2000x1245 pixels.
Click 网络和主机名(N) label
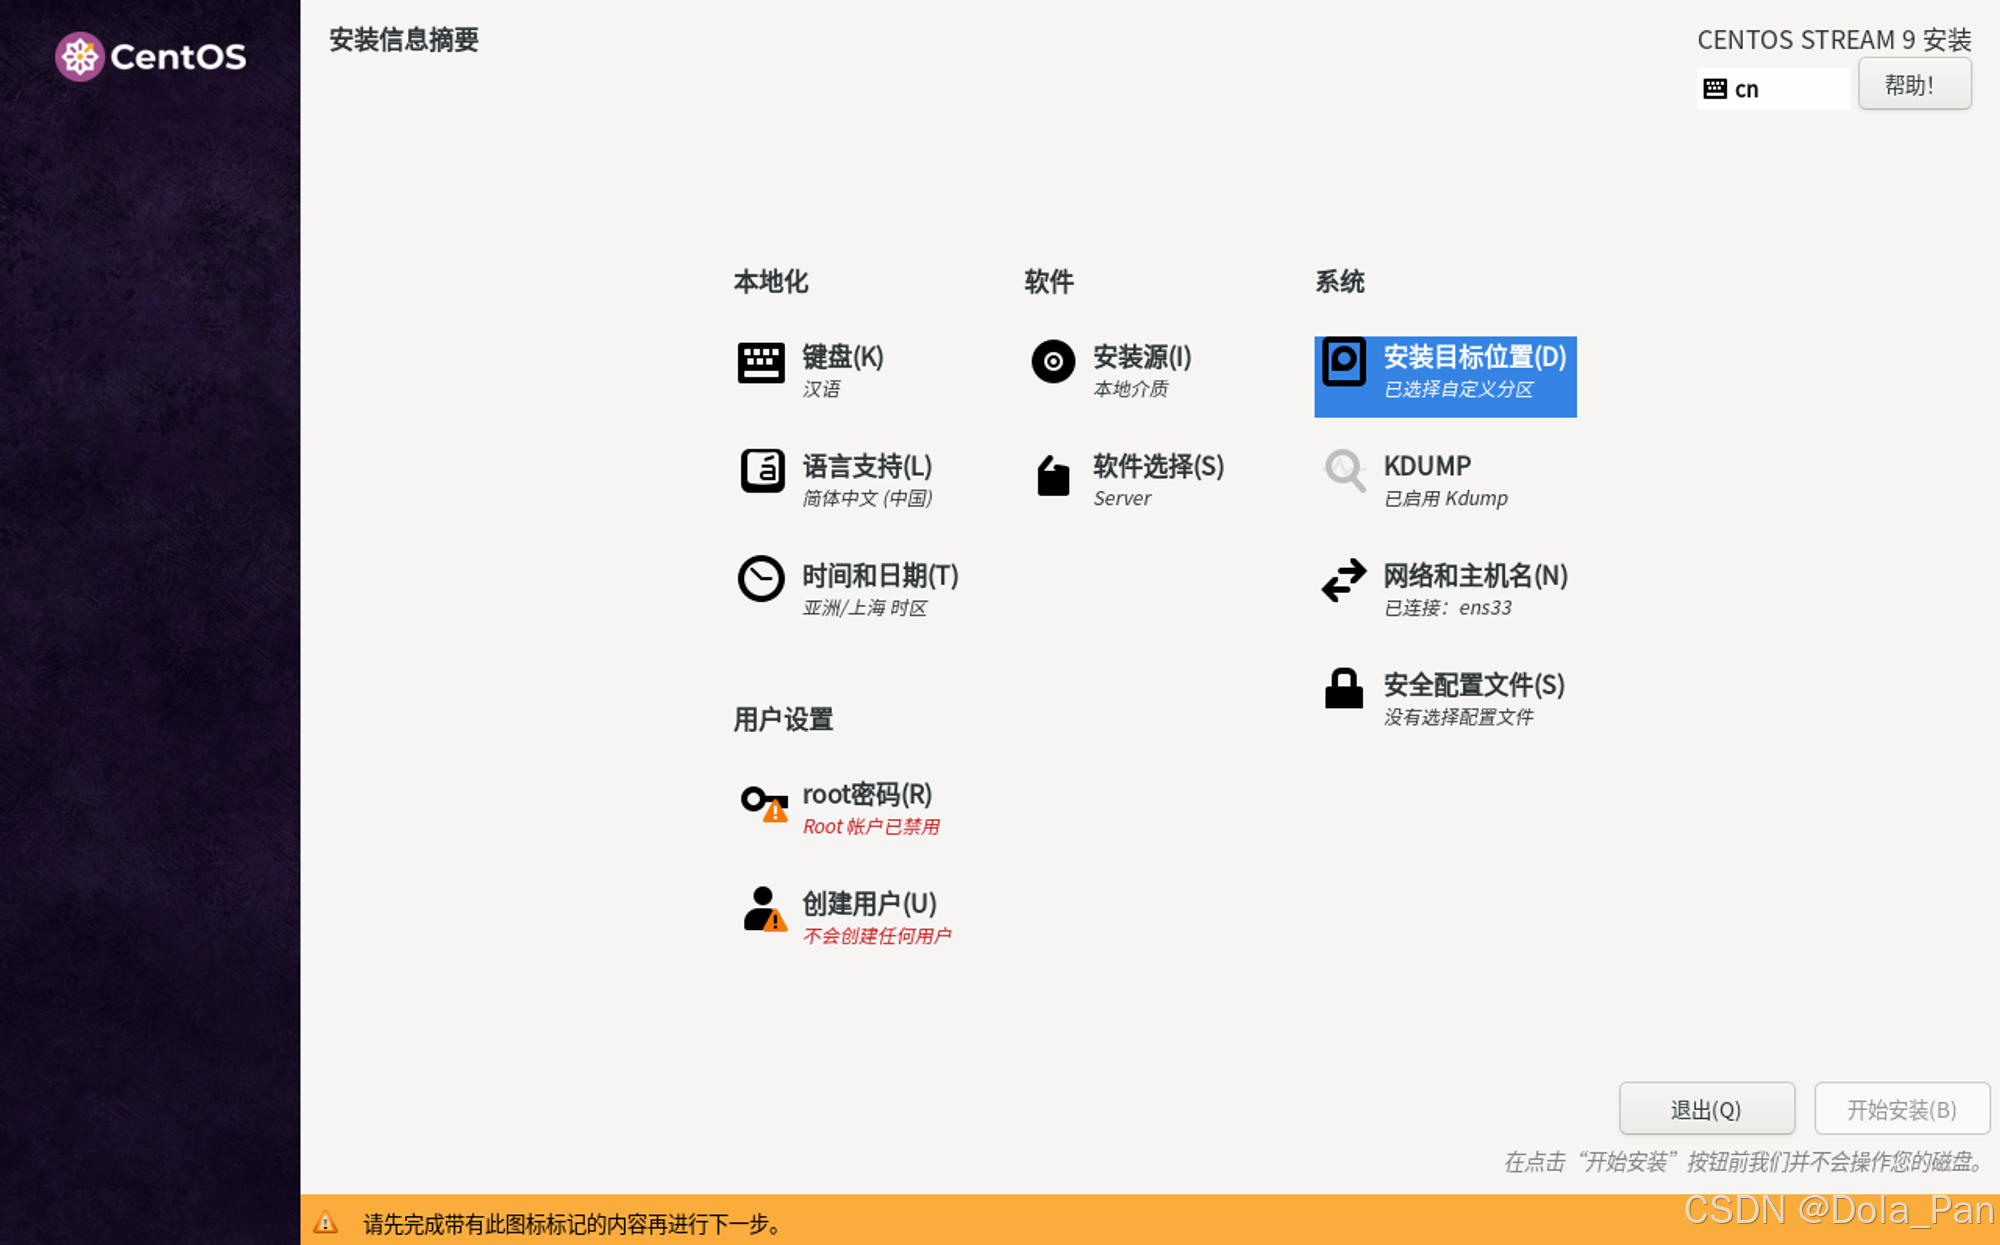[x=1475, y=576]
